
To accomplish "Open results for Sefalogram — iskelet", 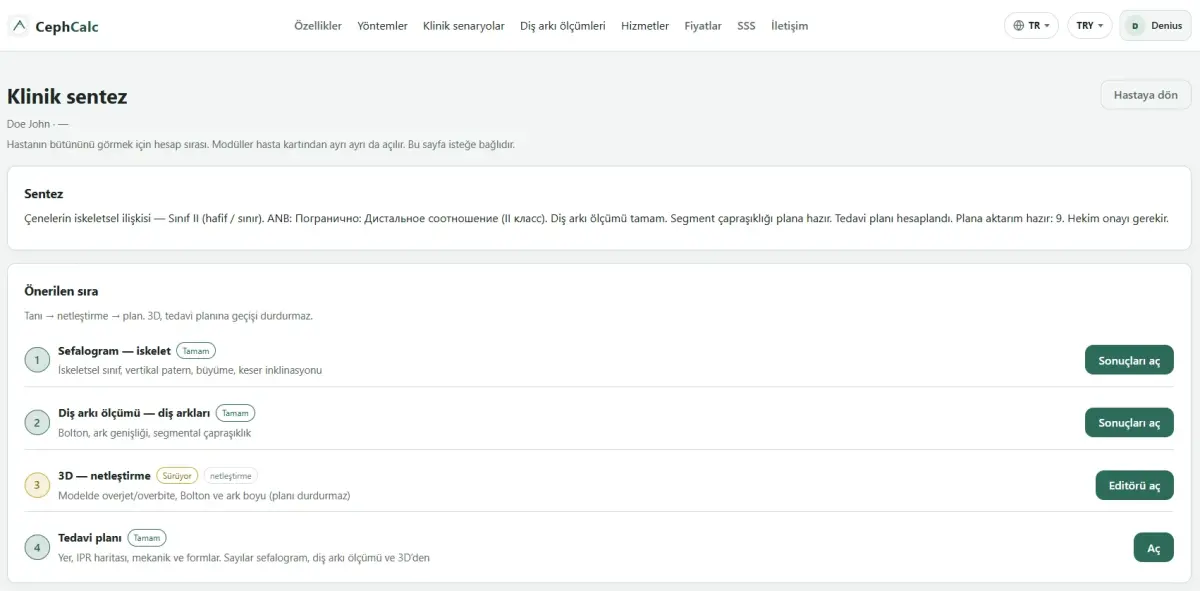I will point(1129,360).
